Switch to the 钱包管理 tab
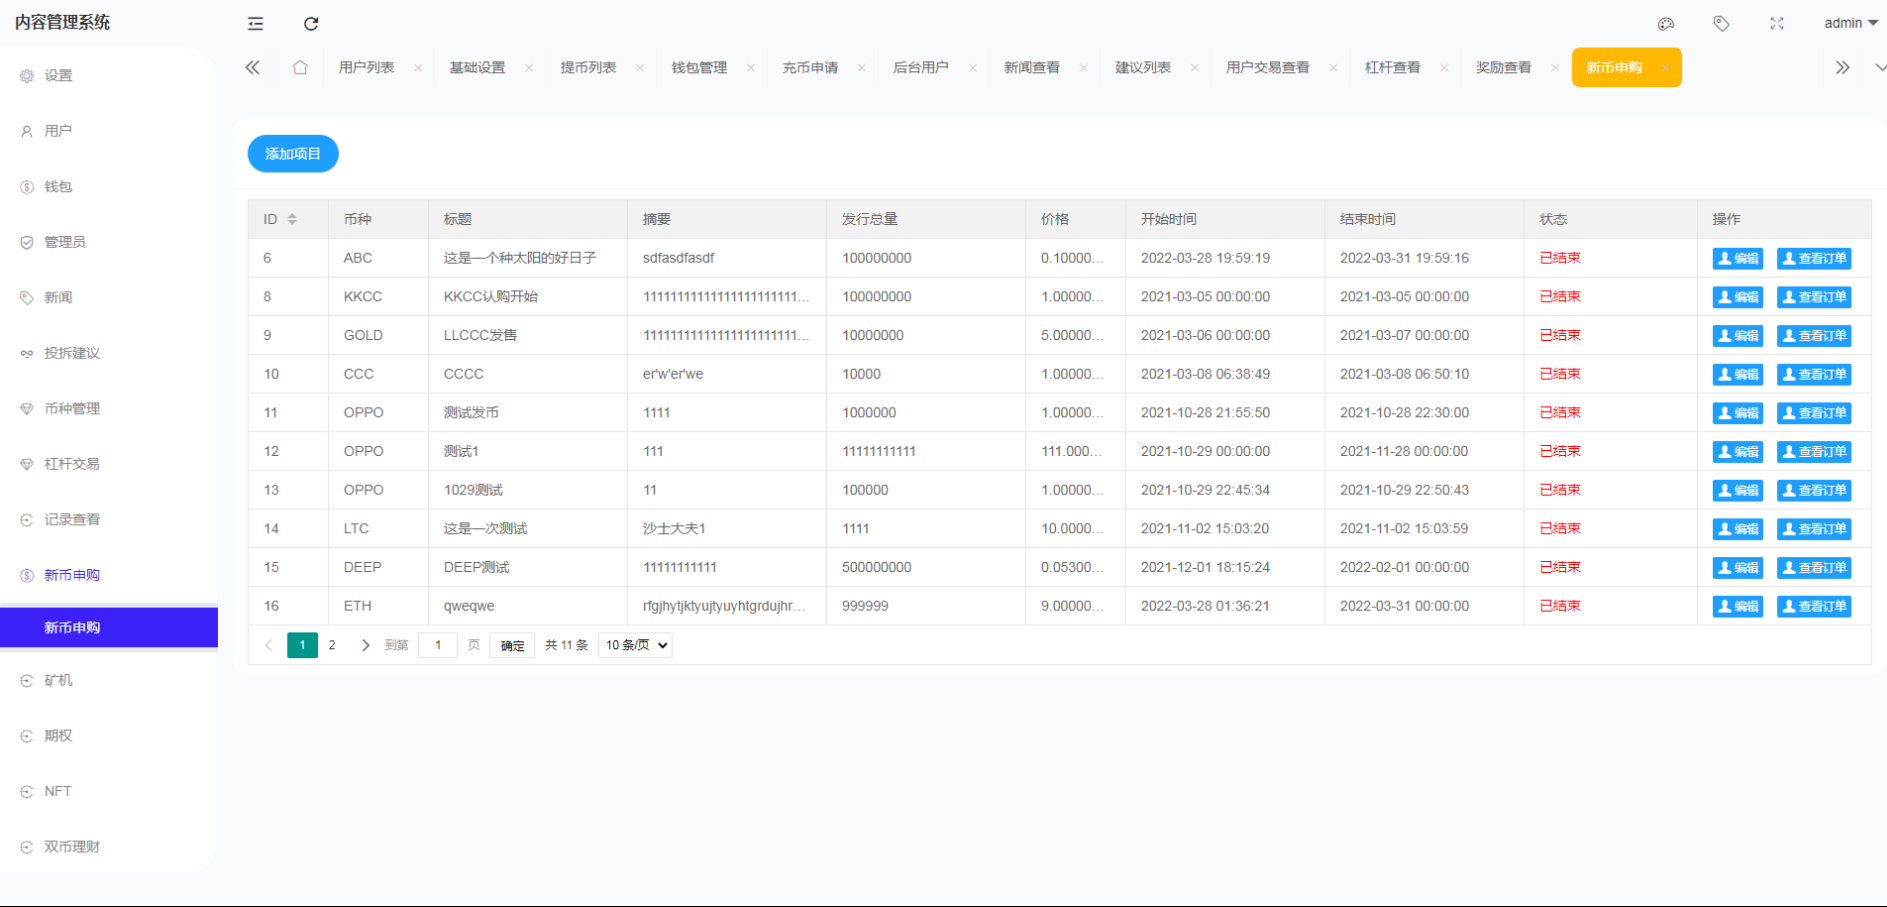Screen dimensions: 1887x907 pos(699,67)
